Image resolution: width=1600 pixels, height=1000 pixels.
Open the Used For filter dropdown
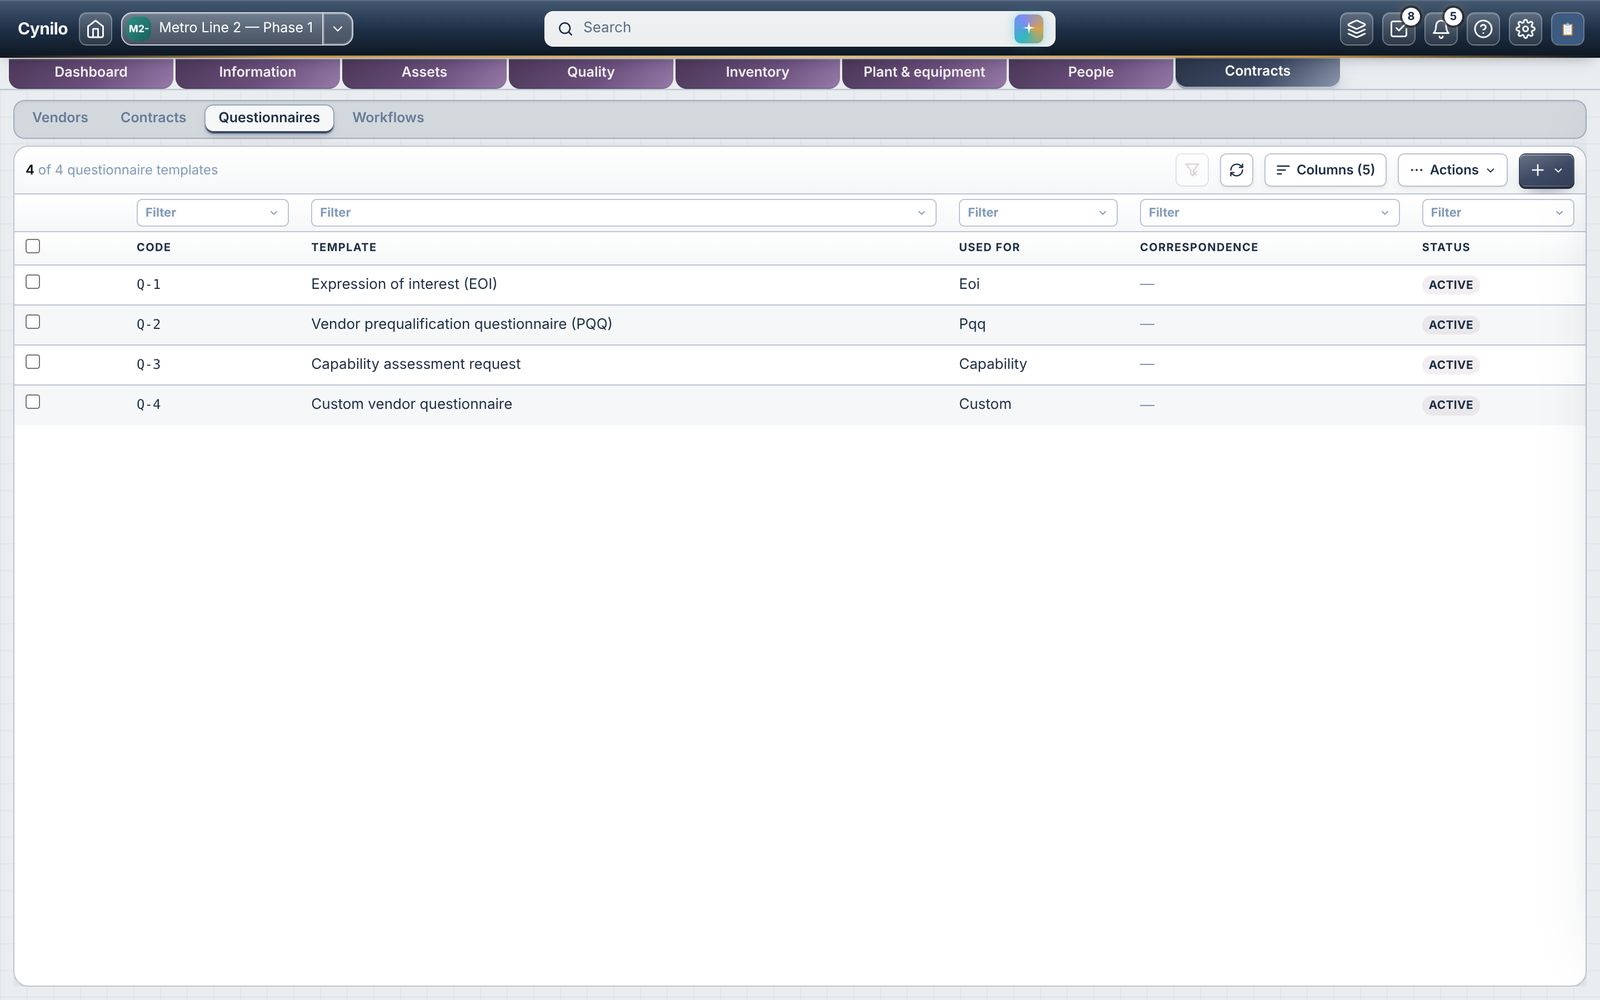click(x=1037, y=212)
